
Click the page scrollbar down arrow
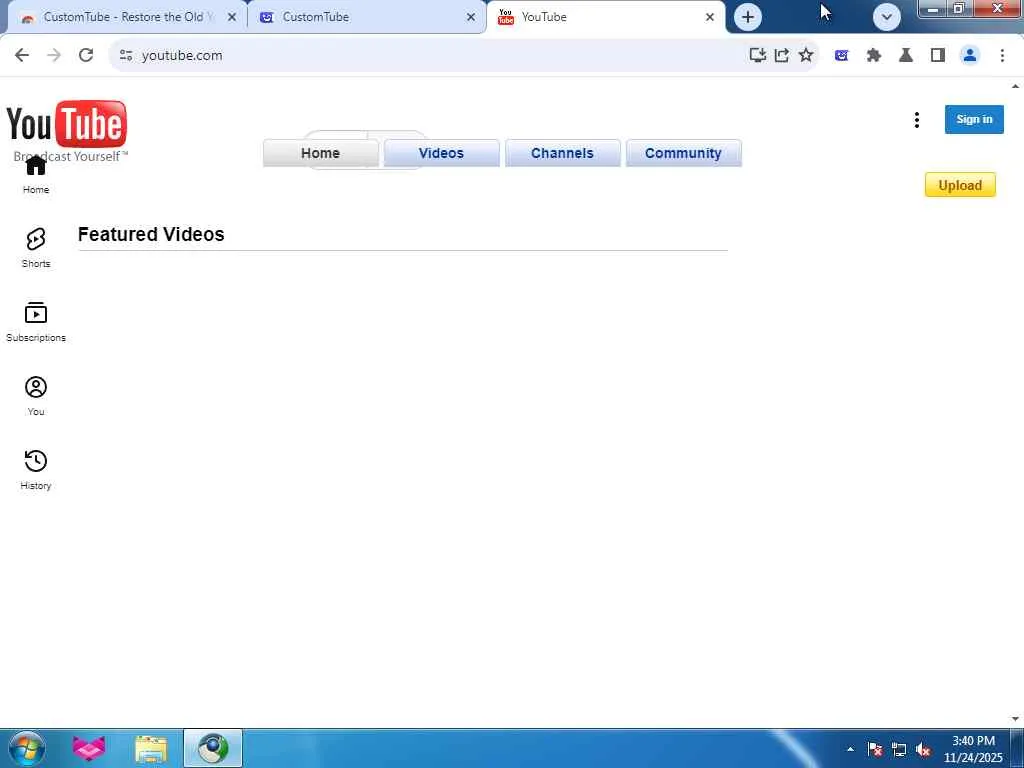pyautogui.click(x=1016, y=719)
